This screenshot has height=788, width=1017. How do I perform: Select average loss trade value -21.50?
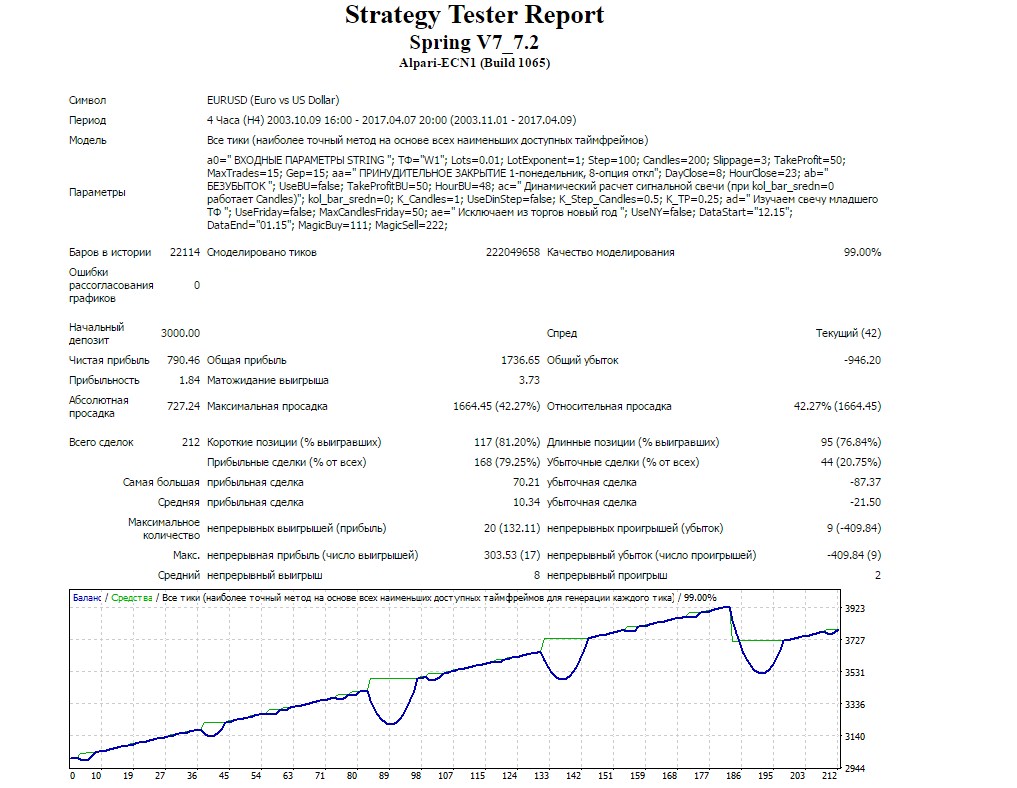[x=865, y=502]
